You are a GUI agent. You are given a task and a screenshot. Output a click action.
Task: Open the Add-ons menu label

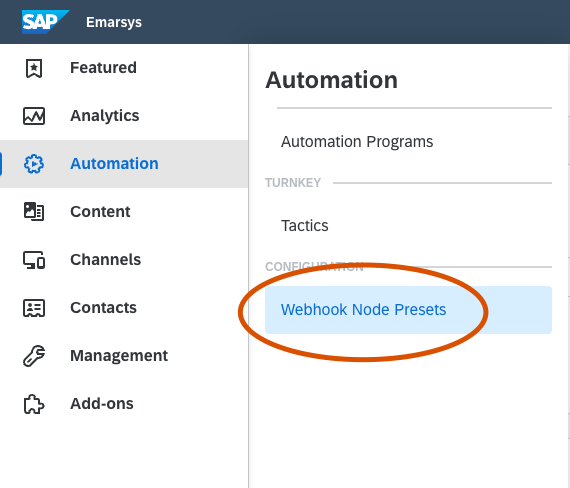(x=102, y=404)
